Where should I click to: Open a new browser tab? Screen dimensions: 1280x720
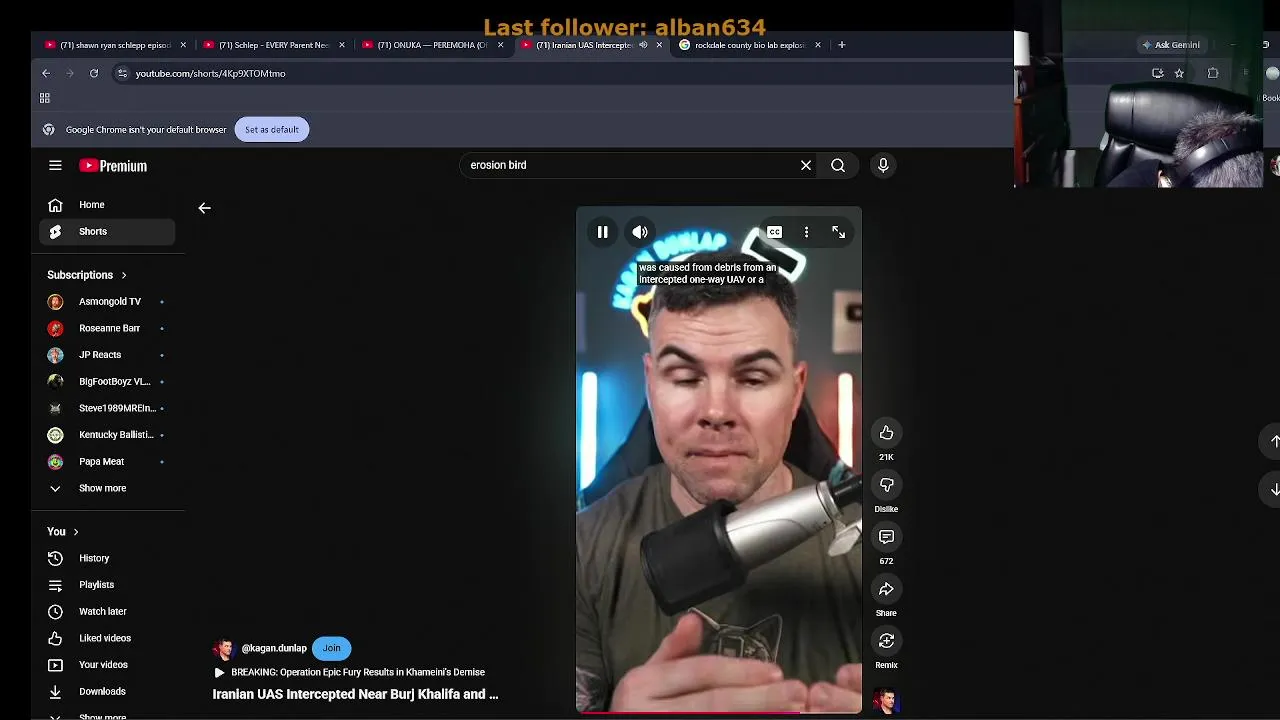click(842, 45)
